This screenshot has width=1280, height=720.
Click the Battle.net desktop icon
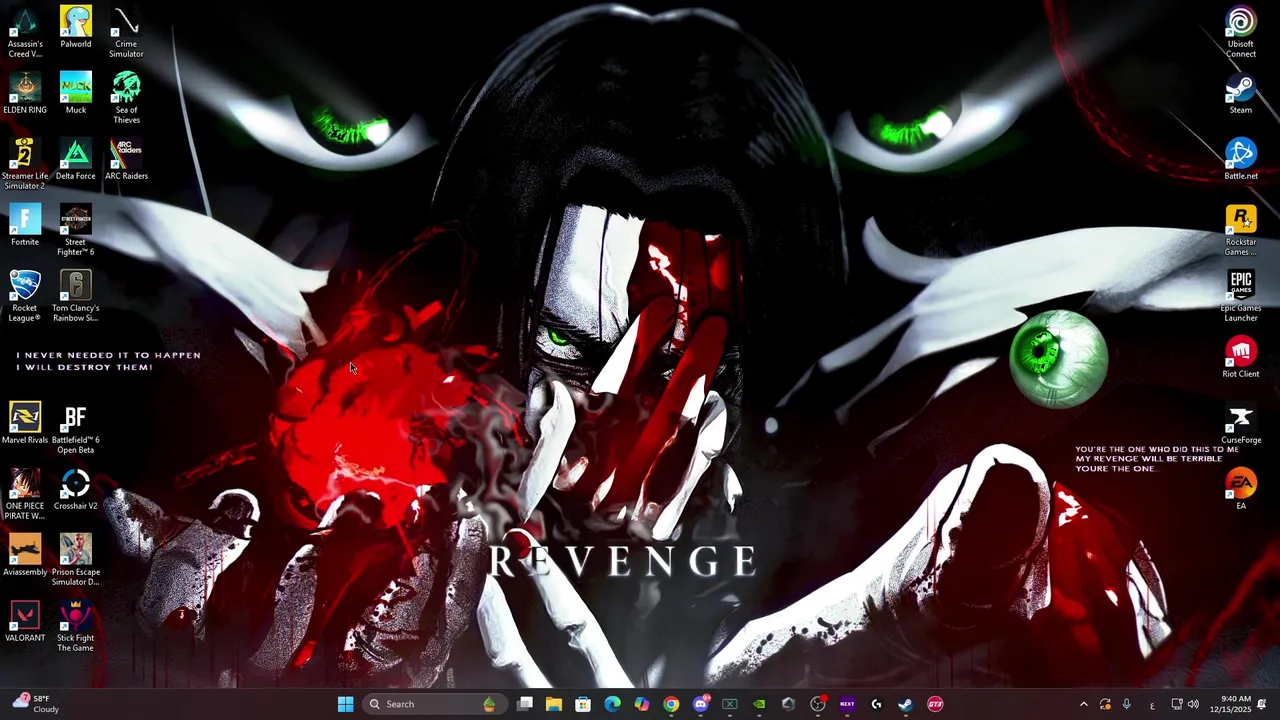[x=1241, y=159]
